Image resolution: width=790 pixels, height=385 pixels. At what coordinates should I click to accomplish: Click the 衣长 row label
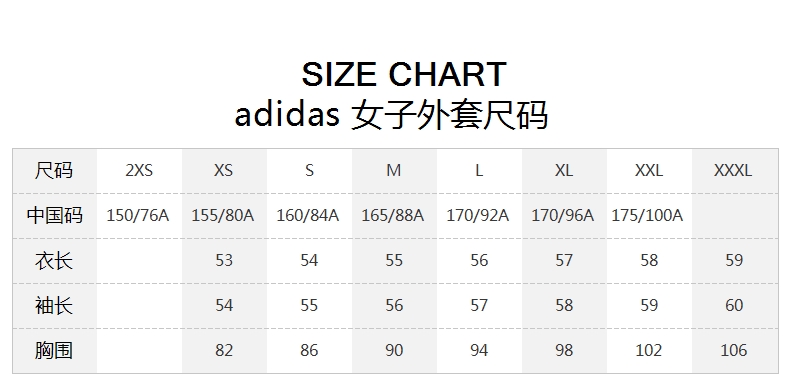tap(54, 261)
